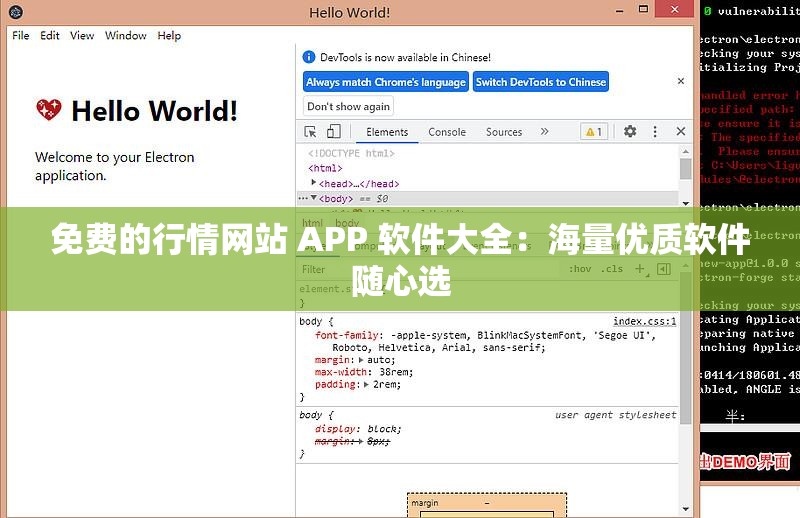Open DevTools three-dot customize menu
Viewport: 800px width, 518px height.
click(655, 132)
